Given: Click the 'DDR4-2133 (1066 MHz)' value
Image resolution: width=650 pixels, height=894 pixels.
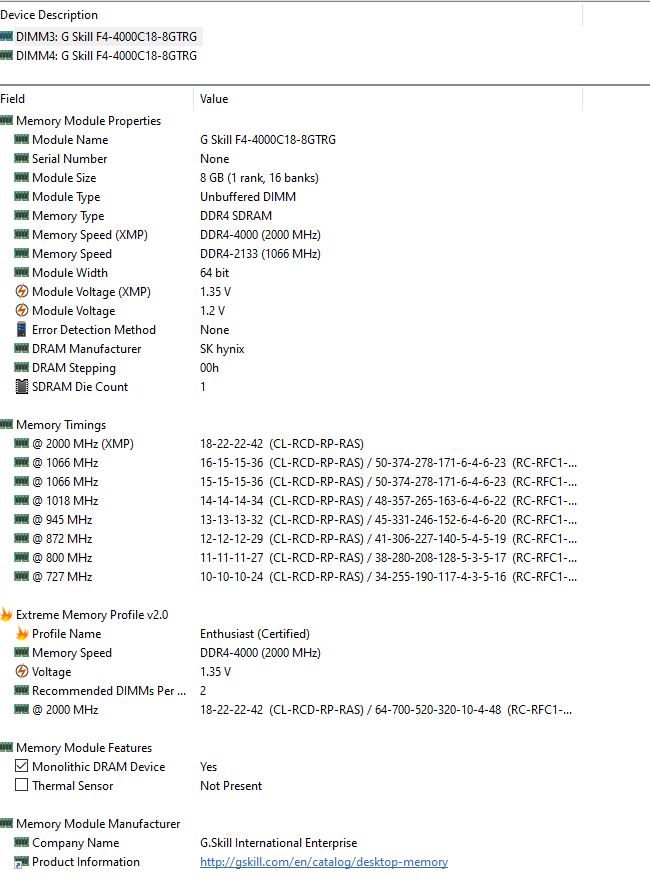Looking at the screenshot, I should pyautogui.click(x=261, y=254).
